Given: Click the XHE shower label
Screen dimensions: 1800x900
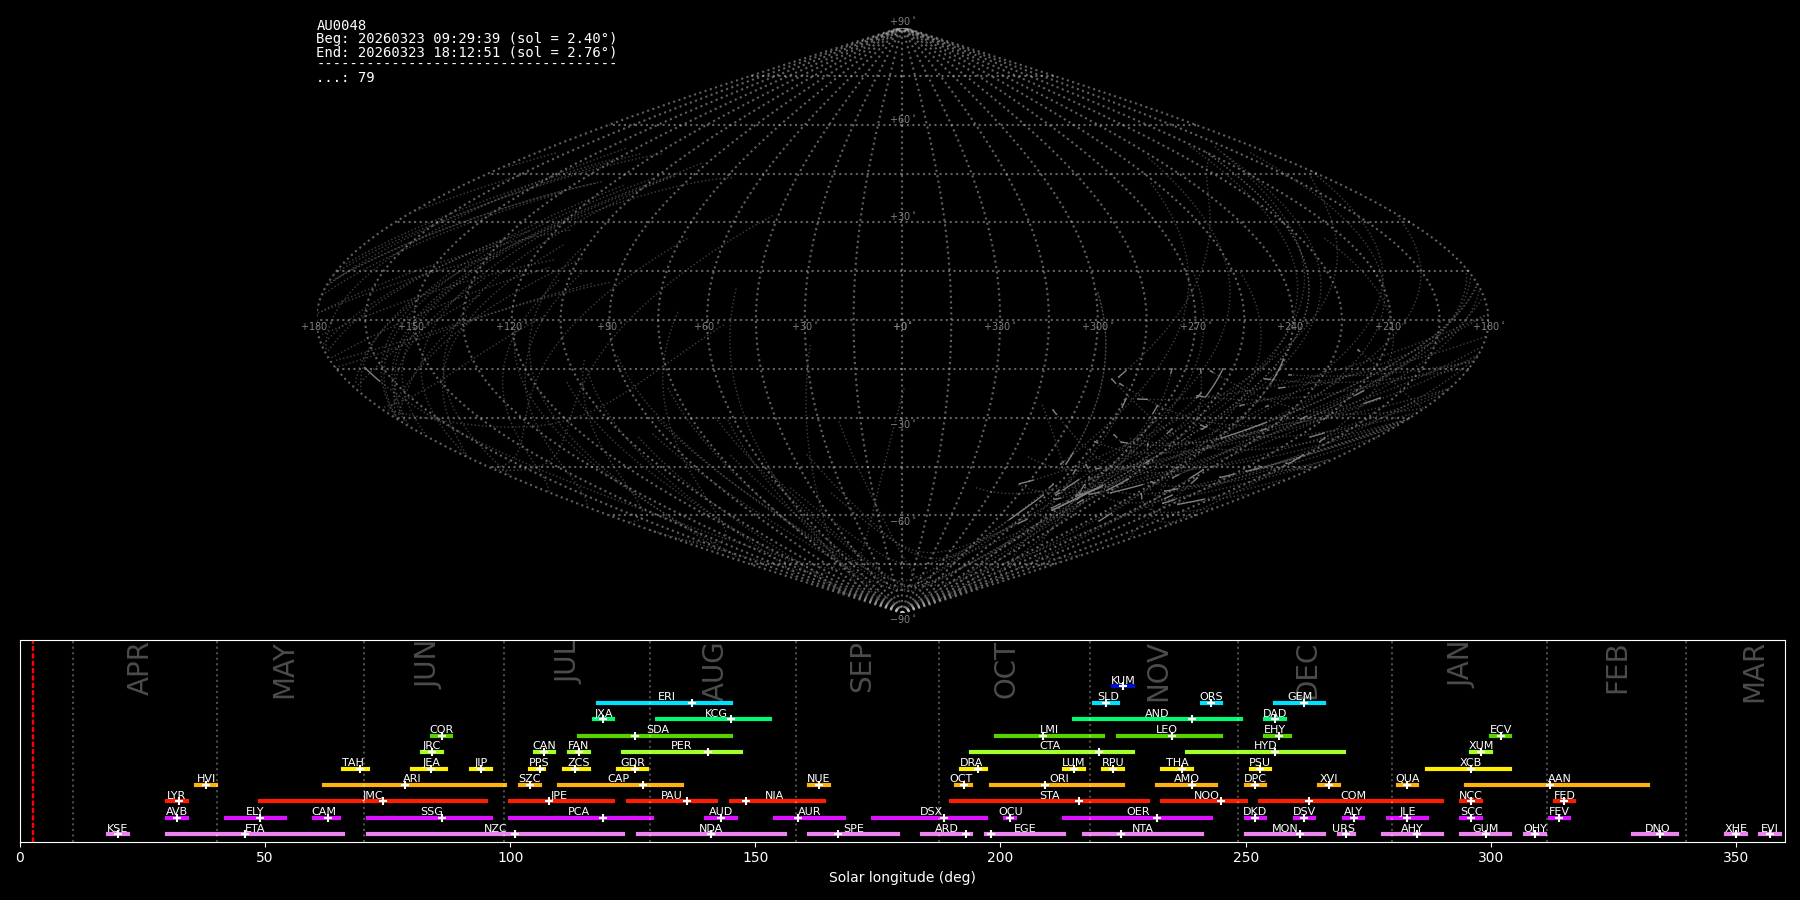Looking at the screenshot, I should (1735, 829).
